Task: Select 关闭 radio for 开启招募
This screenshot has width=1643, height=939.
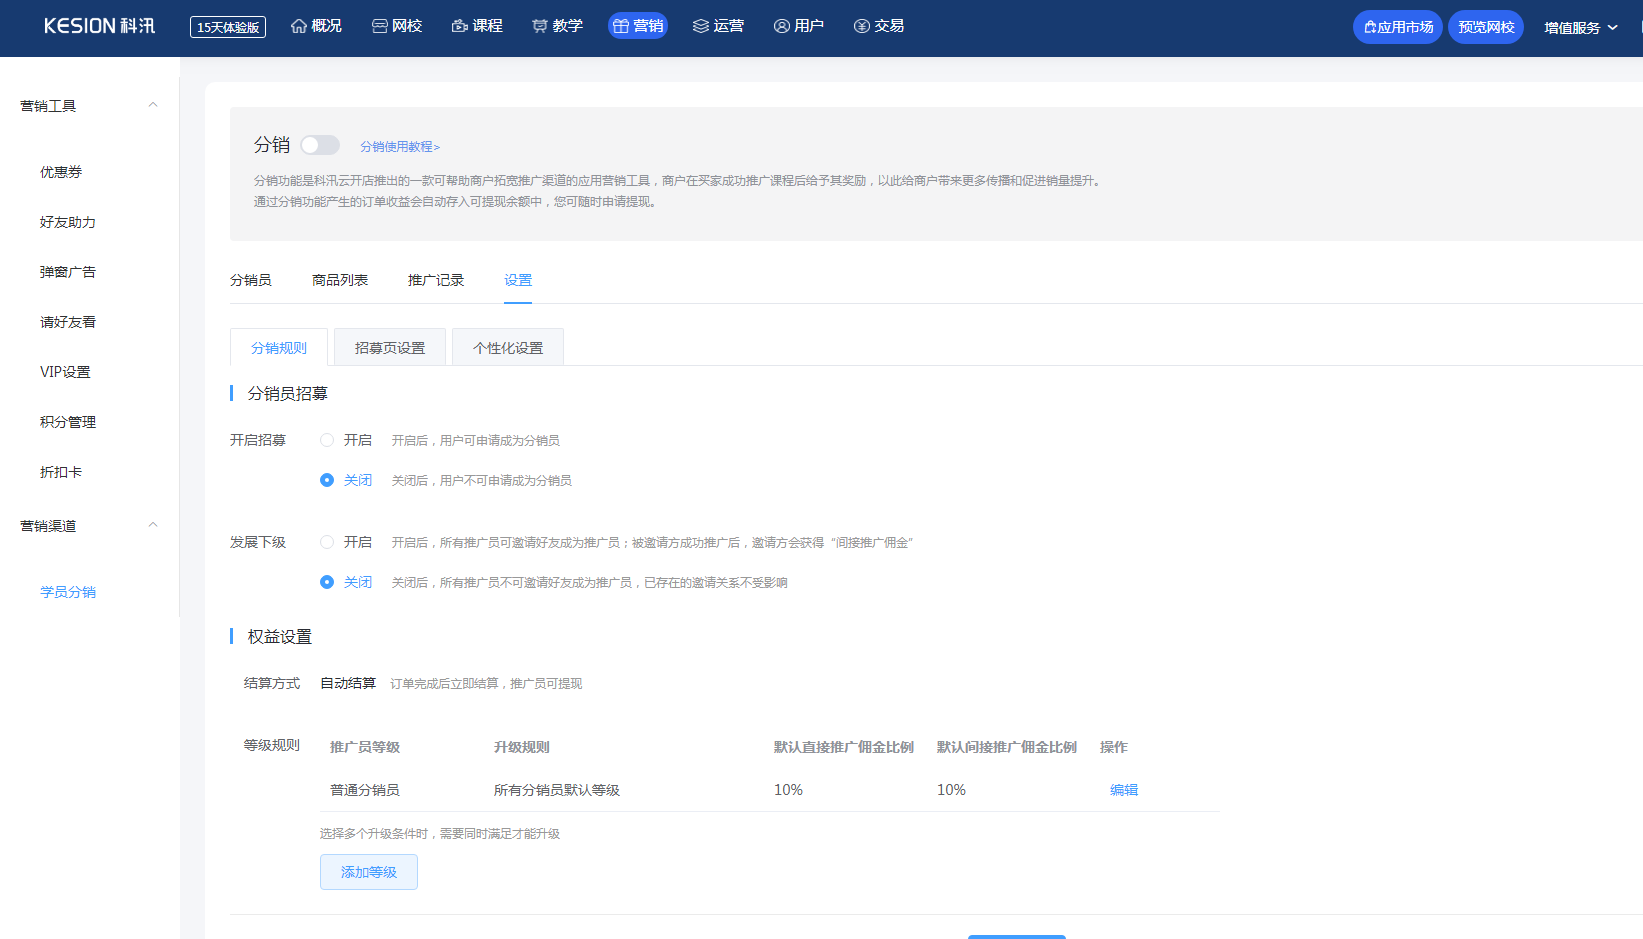Action: [327, 480]
